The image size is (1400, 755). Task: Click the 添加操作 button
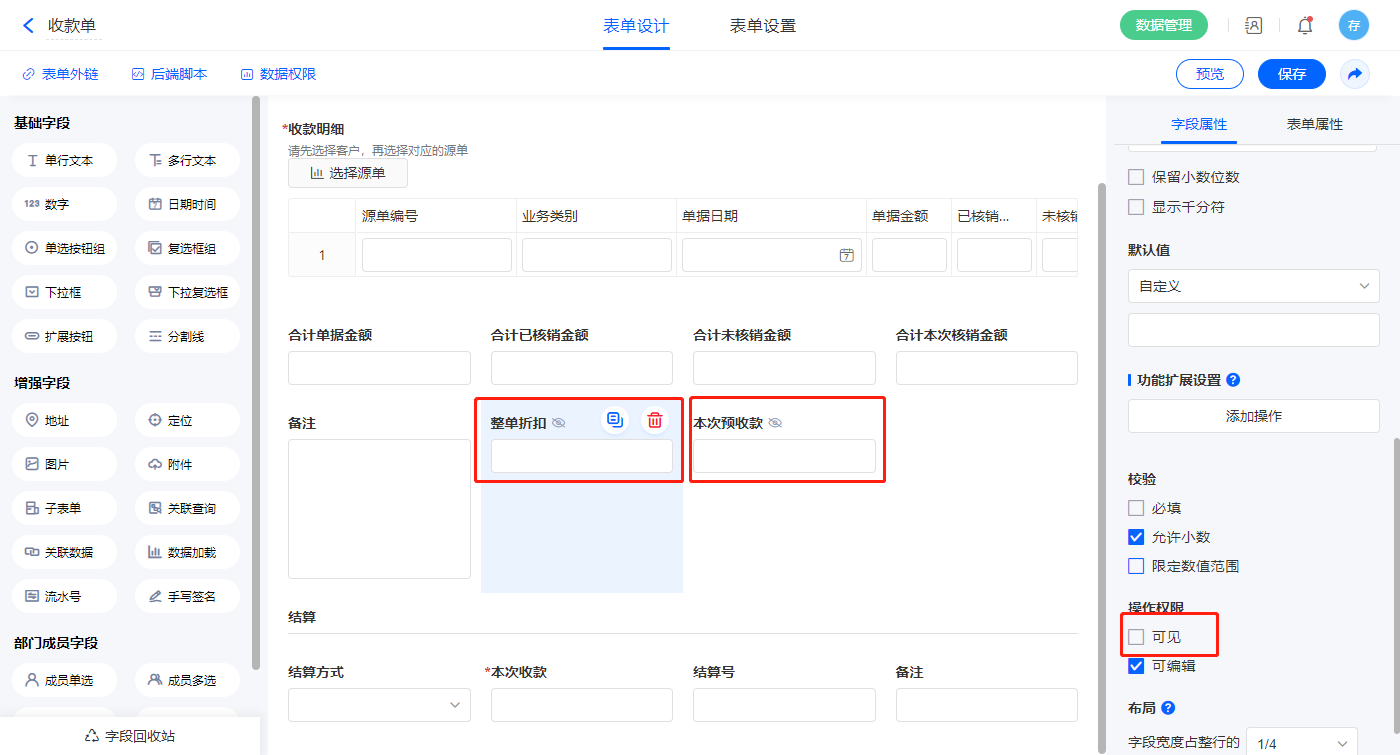(x=1253, y=416)
